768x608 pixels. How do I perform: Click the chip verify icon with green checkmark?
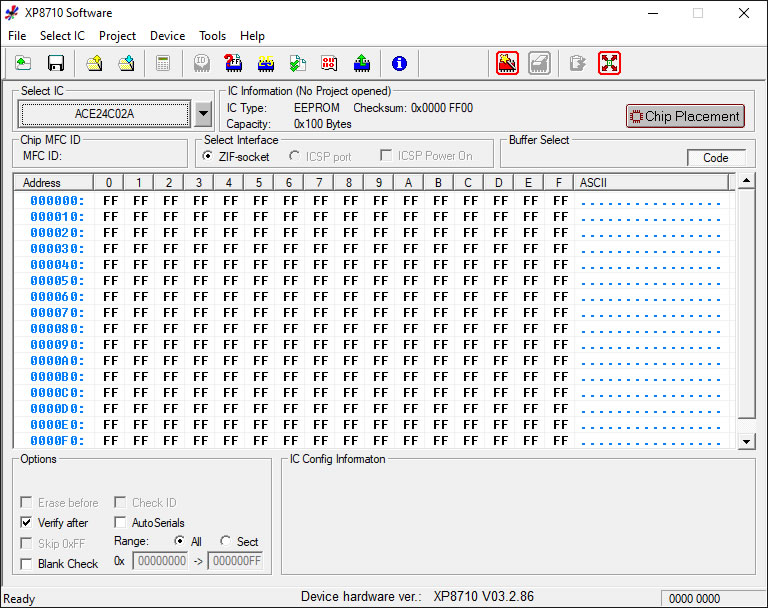[x=298, y=63]
